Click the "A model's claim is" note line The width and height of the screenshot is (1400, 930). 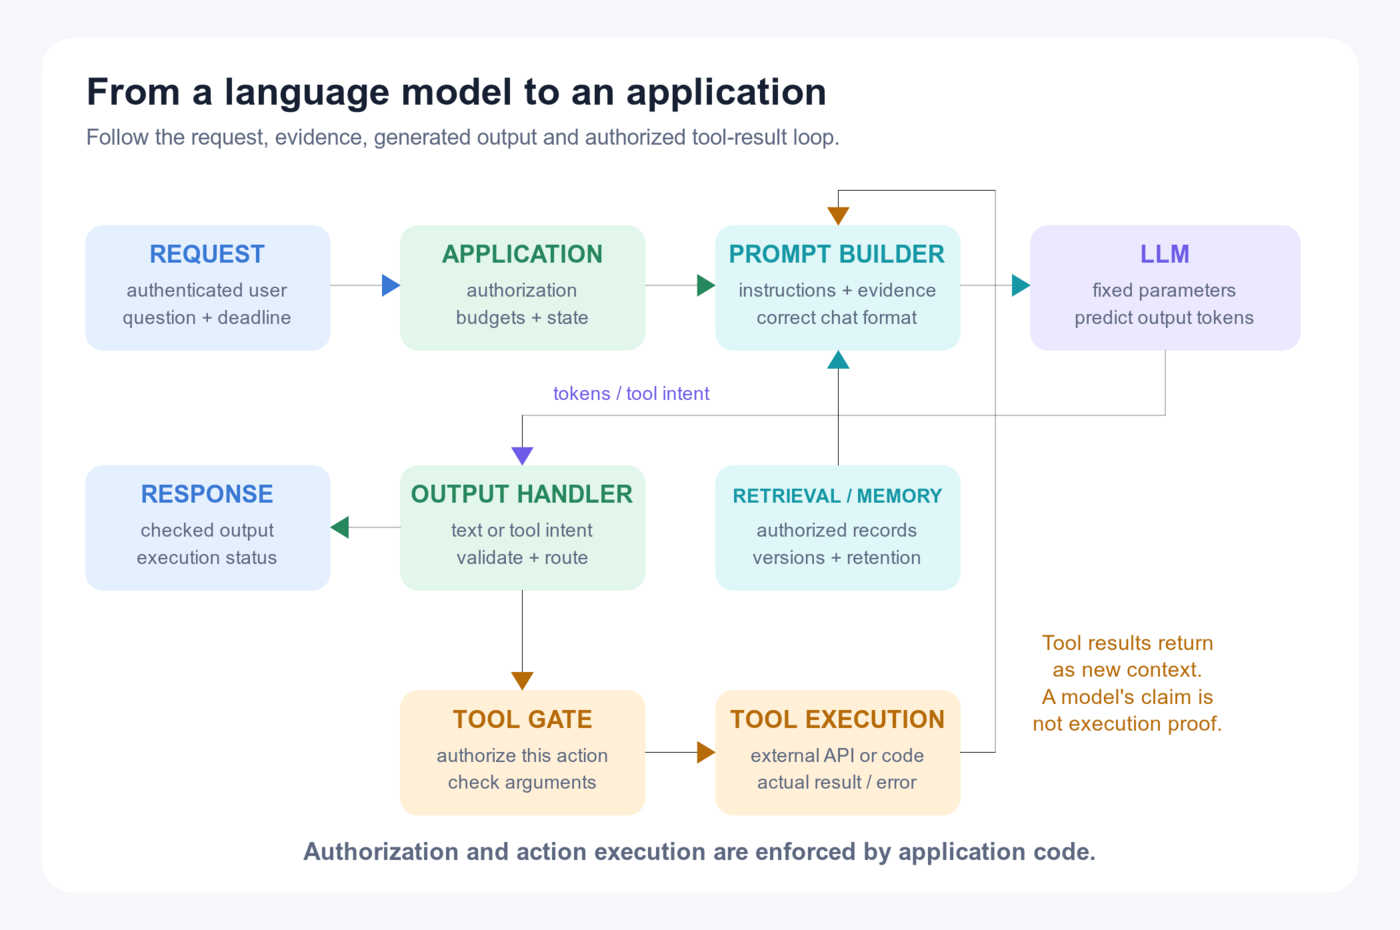pos(1127,697)
